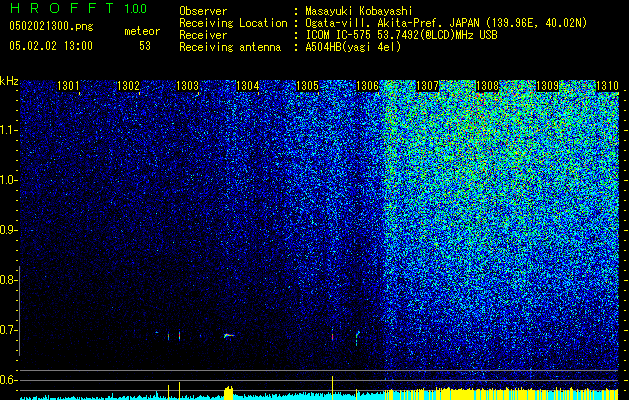Screen dimensions: 629x400
Task: Click the 1310 time marker
Action: [607, 86]
